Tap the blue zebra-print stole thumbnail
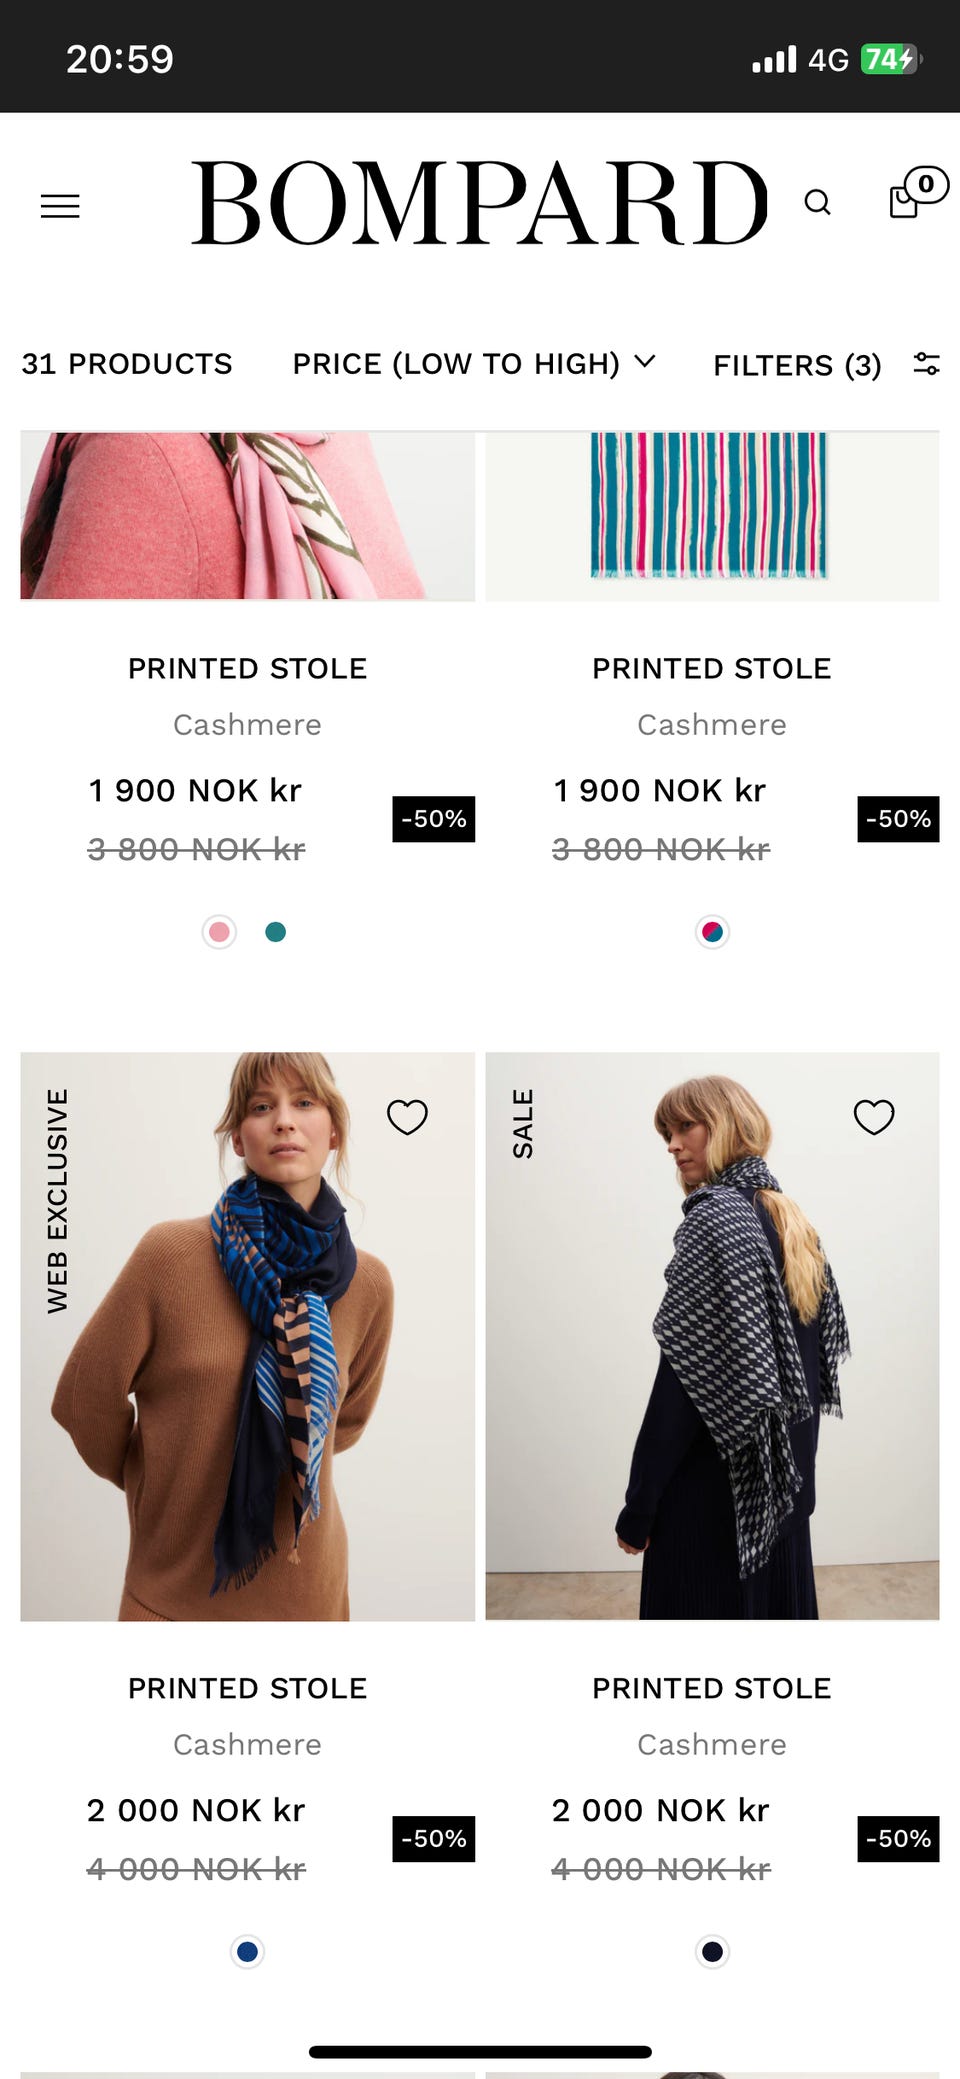 (x=247, y=1330)
